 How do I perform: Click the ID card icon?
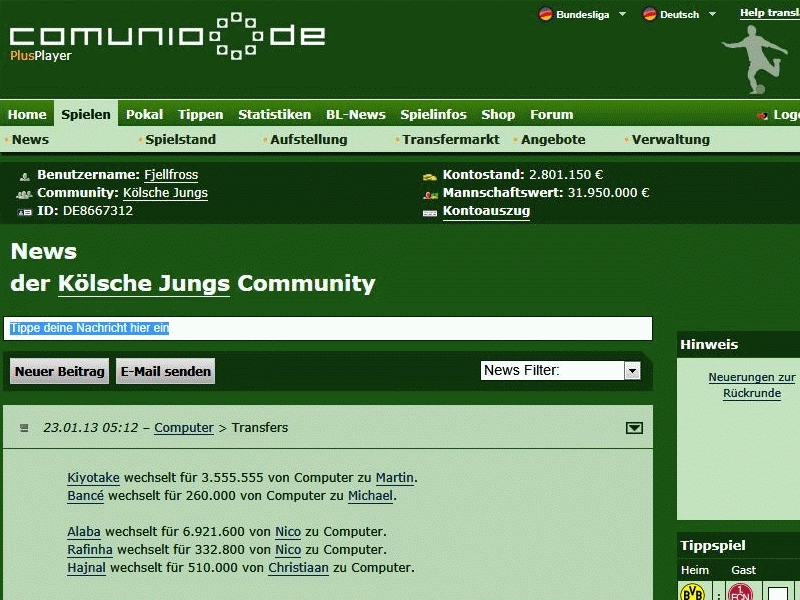24,212
